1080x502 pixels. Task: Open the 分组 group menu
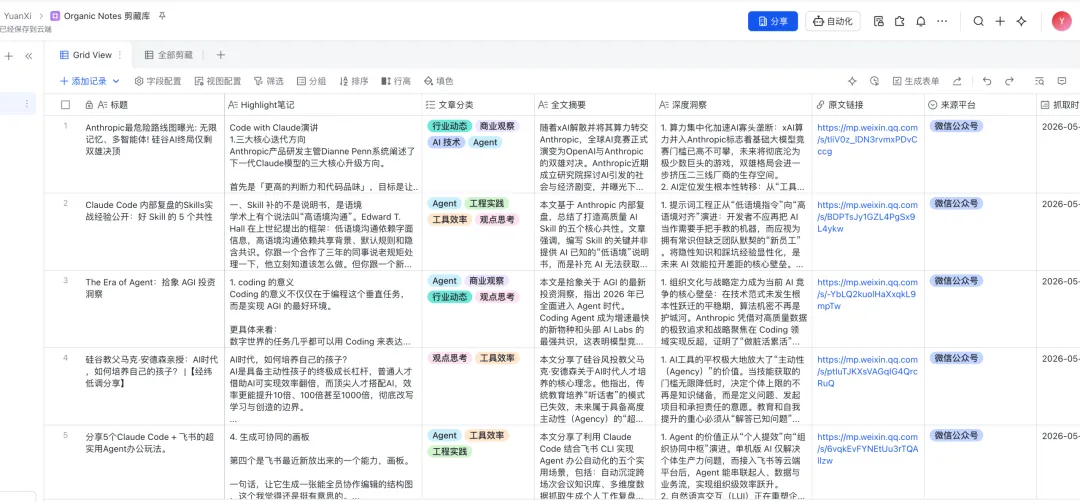(311, 81)
